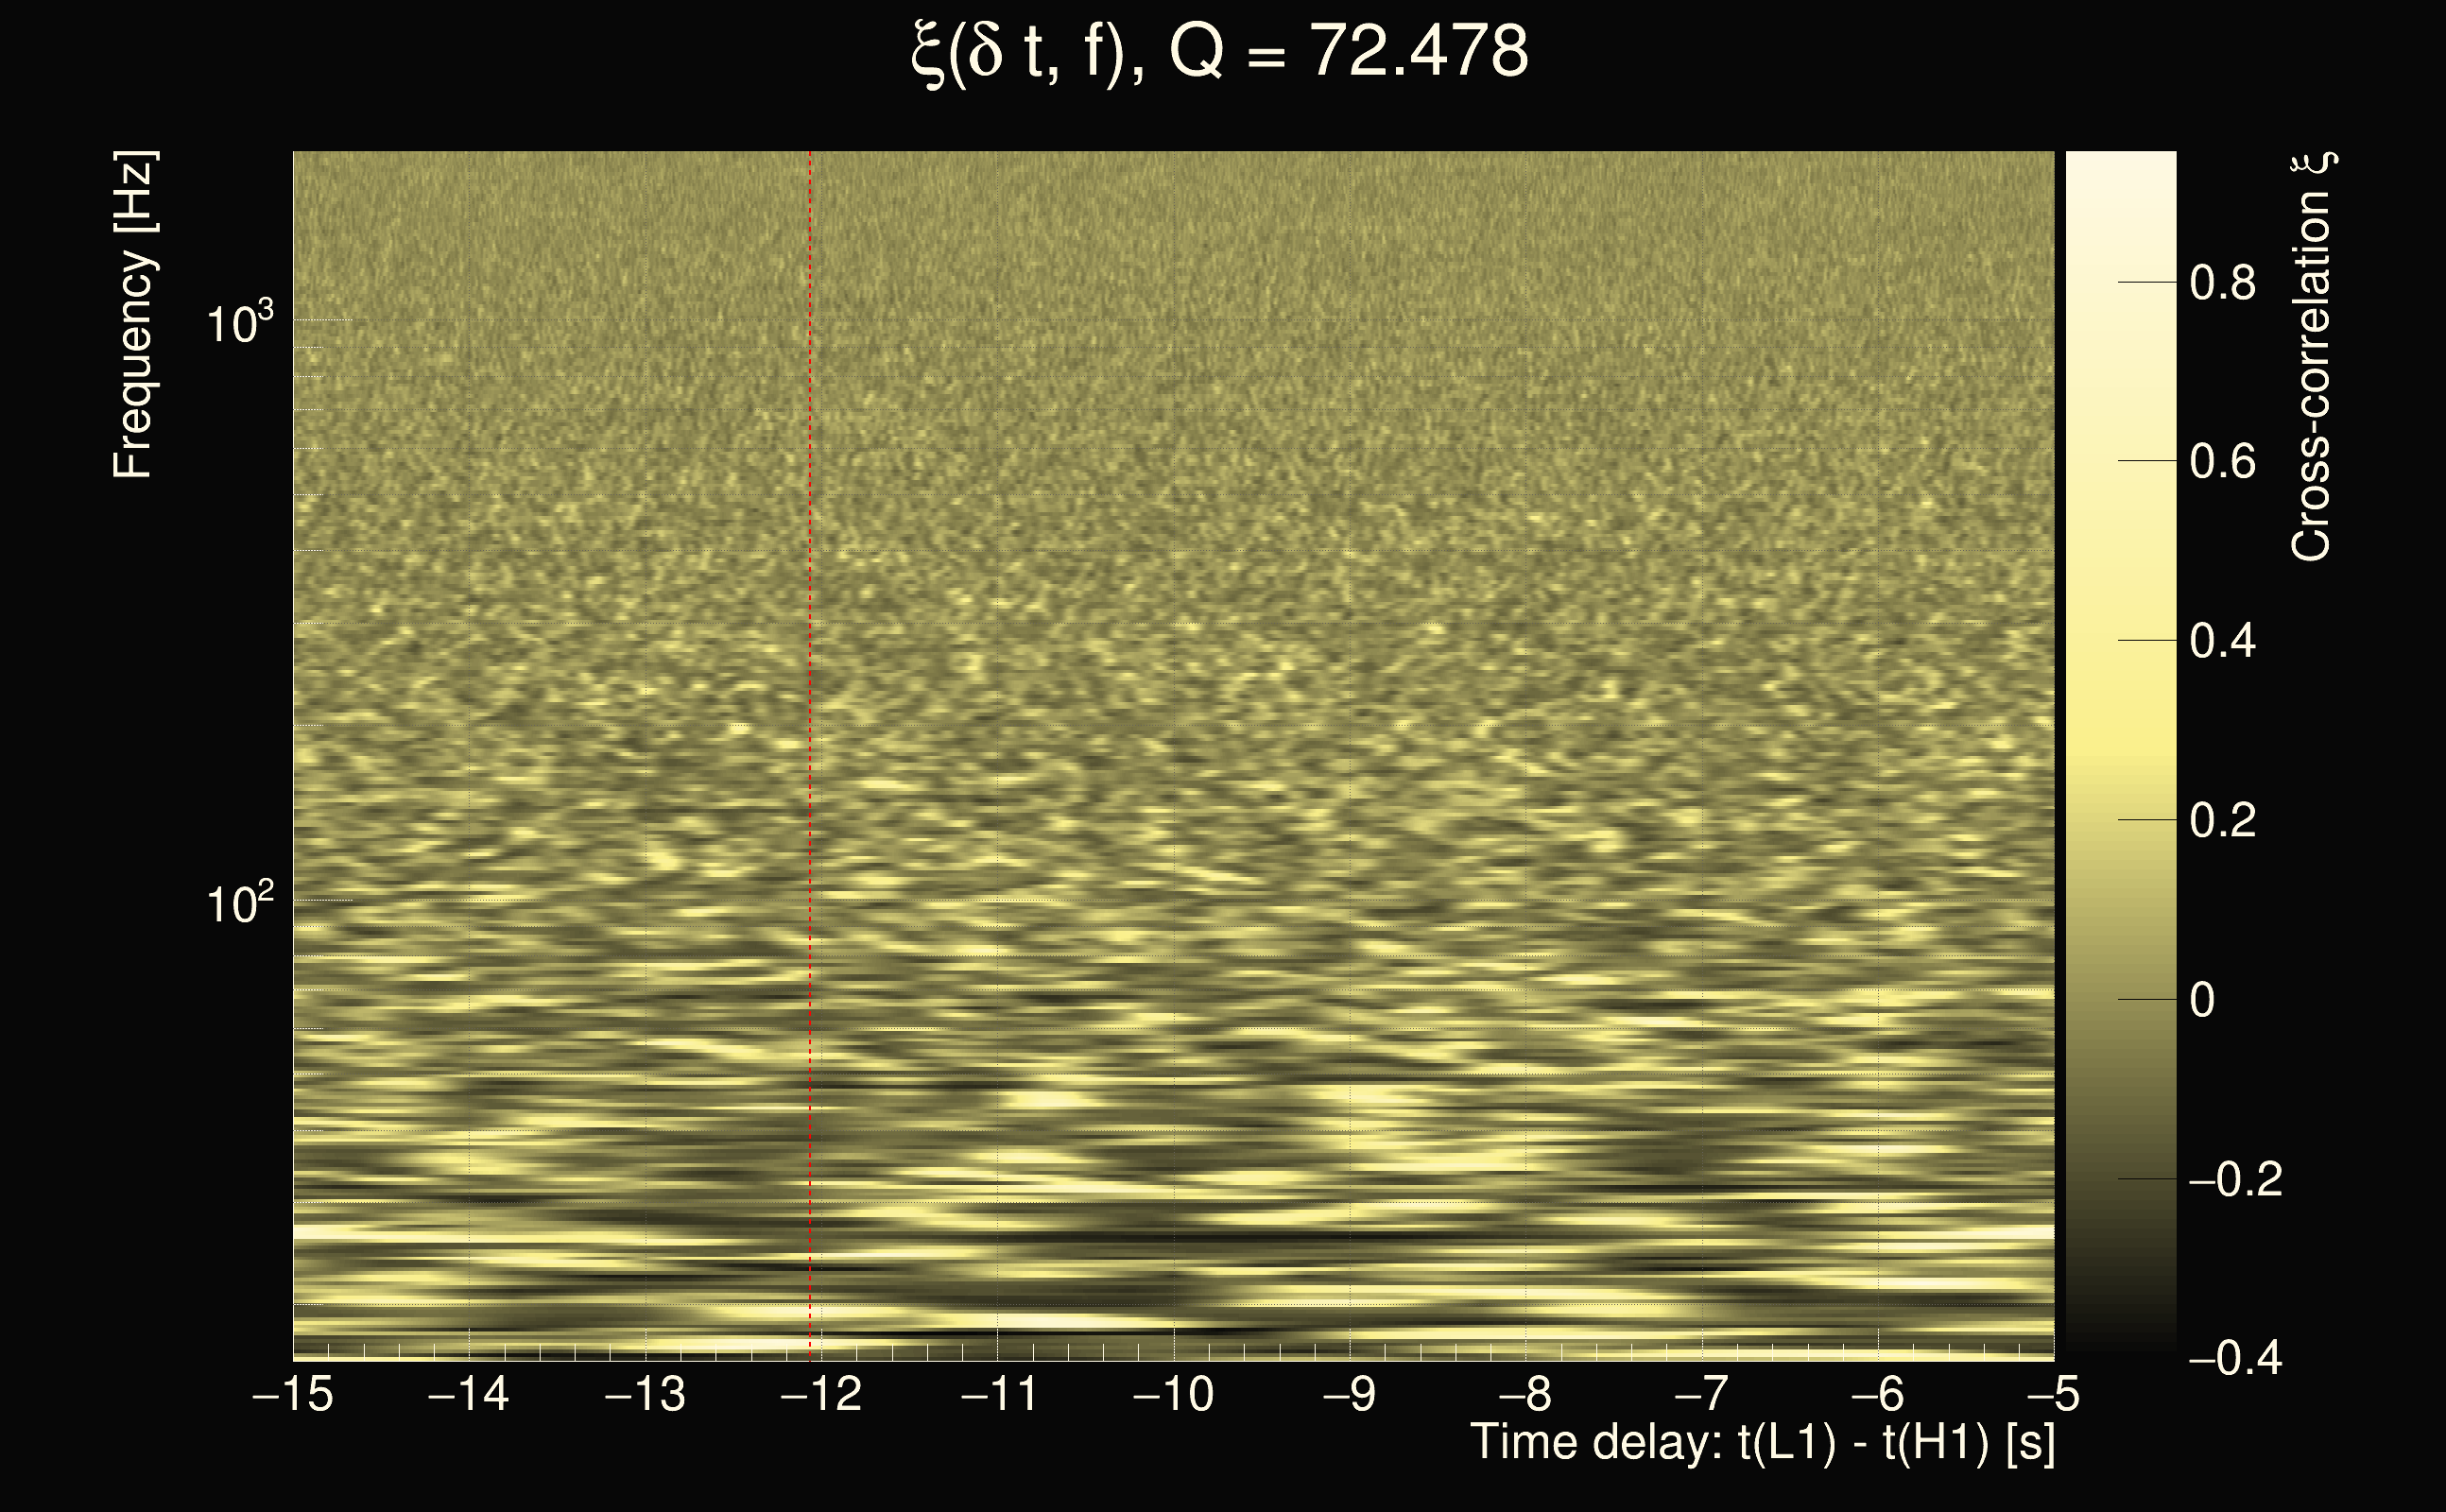
Task: Click the −5 tick label on time axis
Action: (2052, 1394)
